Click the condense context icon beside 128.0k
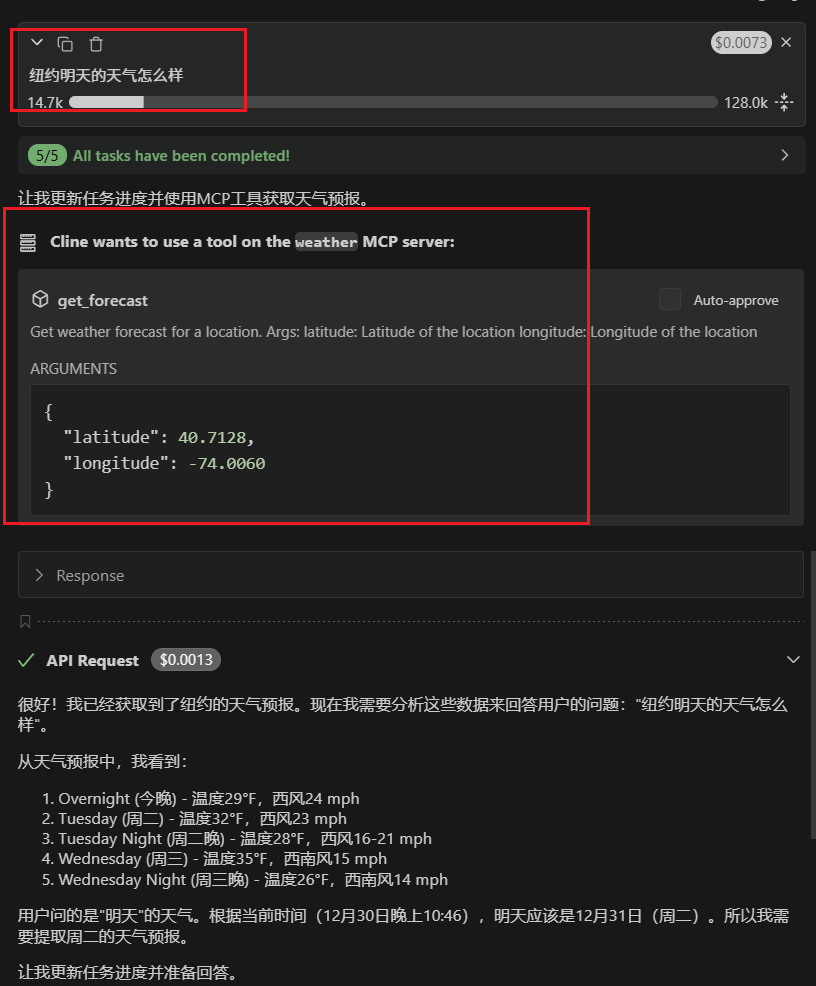This screenshot has width=816, height=986. (x=784, y=102)
